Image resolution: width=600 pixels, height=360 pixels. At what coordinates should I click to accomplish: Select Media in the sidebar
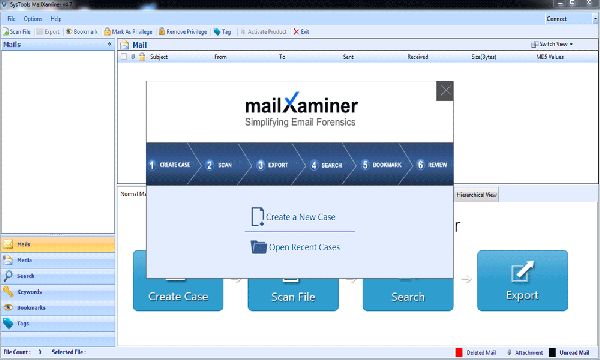click(x=58, y=260)
